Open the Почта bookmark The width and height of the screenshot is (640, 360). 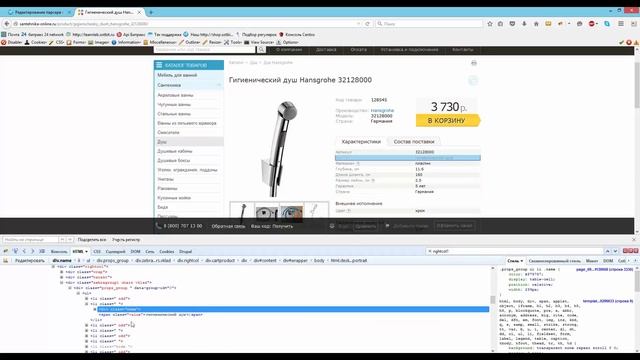click(10, 35)
